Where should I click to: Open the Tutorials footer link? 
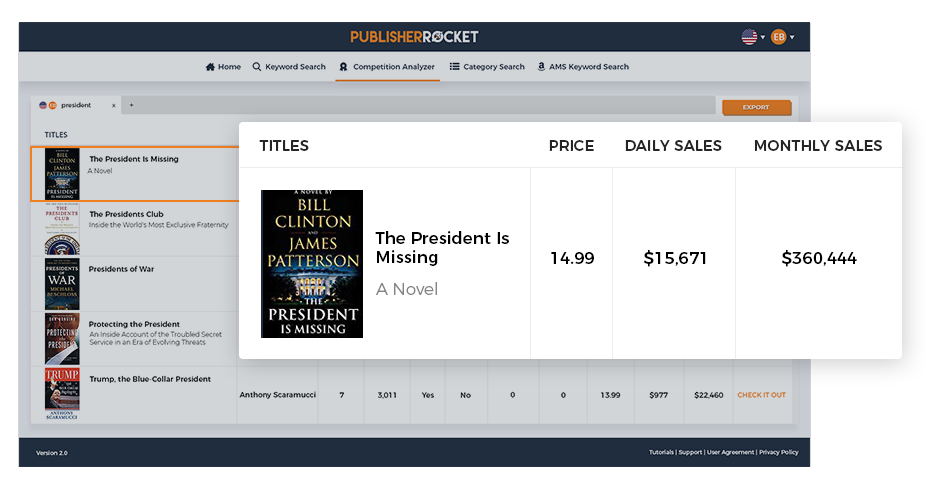661,453
